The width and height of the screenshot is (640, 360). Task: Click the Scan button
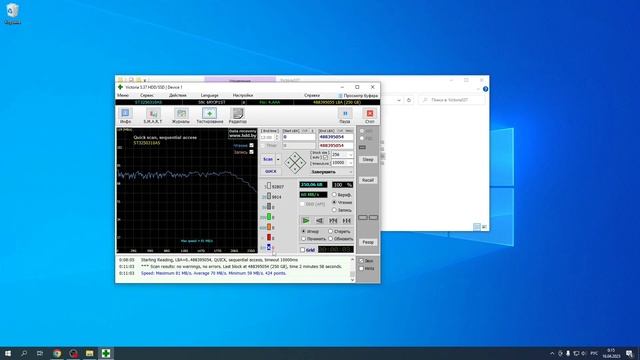coord(268,159)
